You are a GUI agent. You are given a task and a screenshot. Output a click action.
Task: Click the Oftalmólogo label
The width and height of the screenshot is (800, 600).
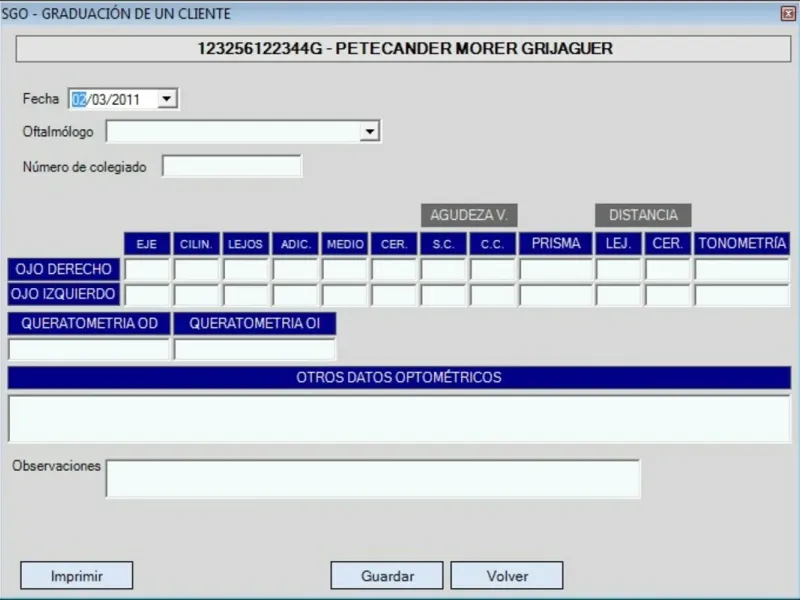pos(58,132)
